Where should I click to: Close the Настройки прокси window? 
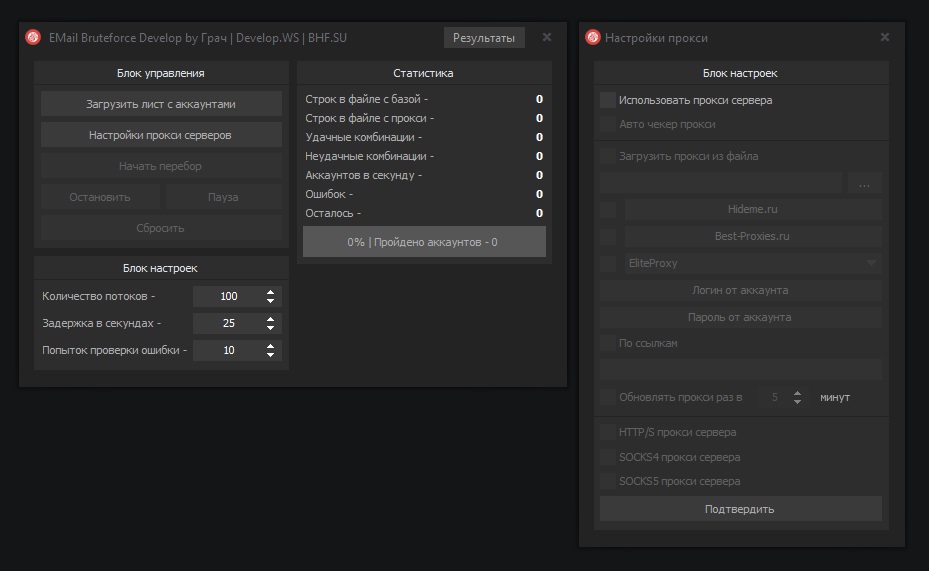pos(885,37)
